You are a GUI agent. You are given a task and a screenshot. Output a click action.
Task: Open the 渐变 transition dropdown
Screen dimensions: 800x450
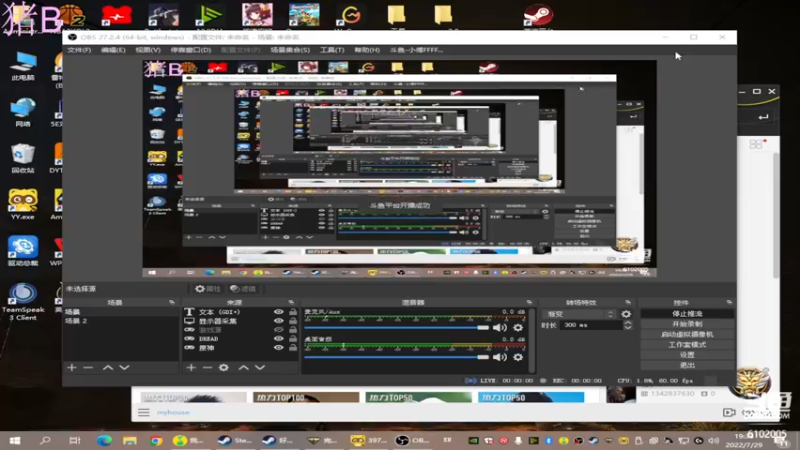click(x=581, y=314)
